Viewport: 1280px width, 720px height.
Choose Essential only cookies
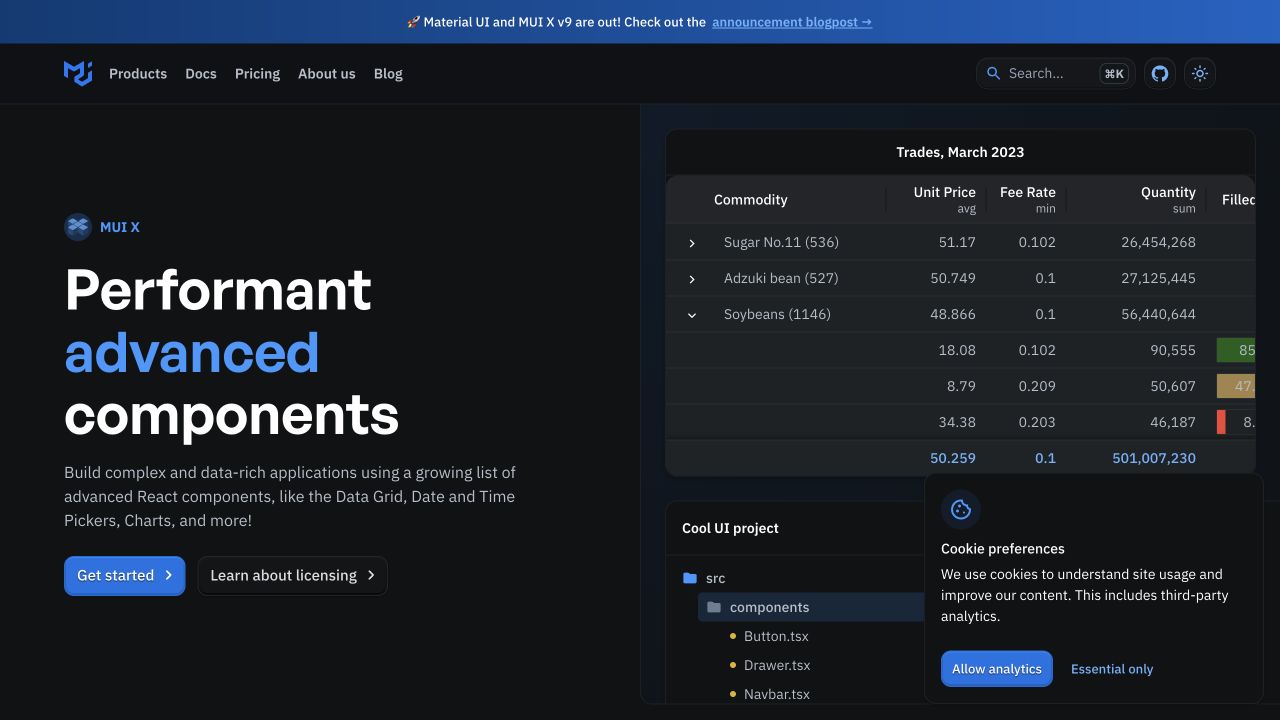click(x=1112, y=669)
